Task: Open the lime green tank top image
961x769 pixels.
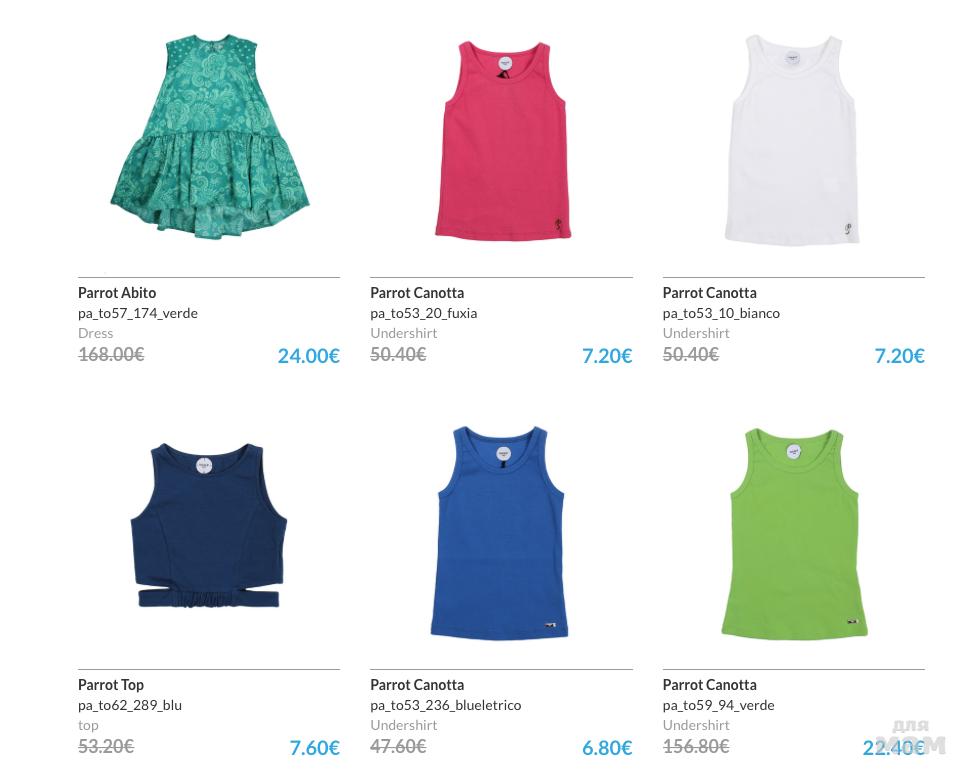Action: point(794,534)
